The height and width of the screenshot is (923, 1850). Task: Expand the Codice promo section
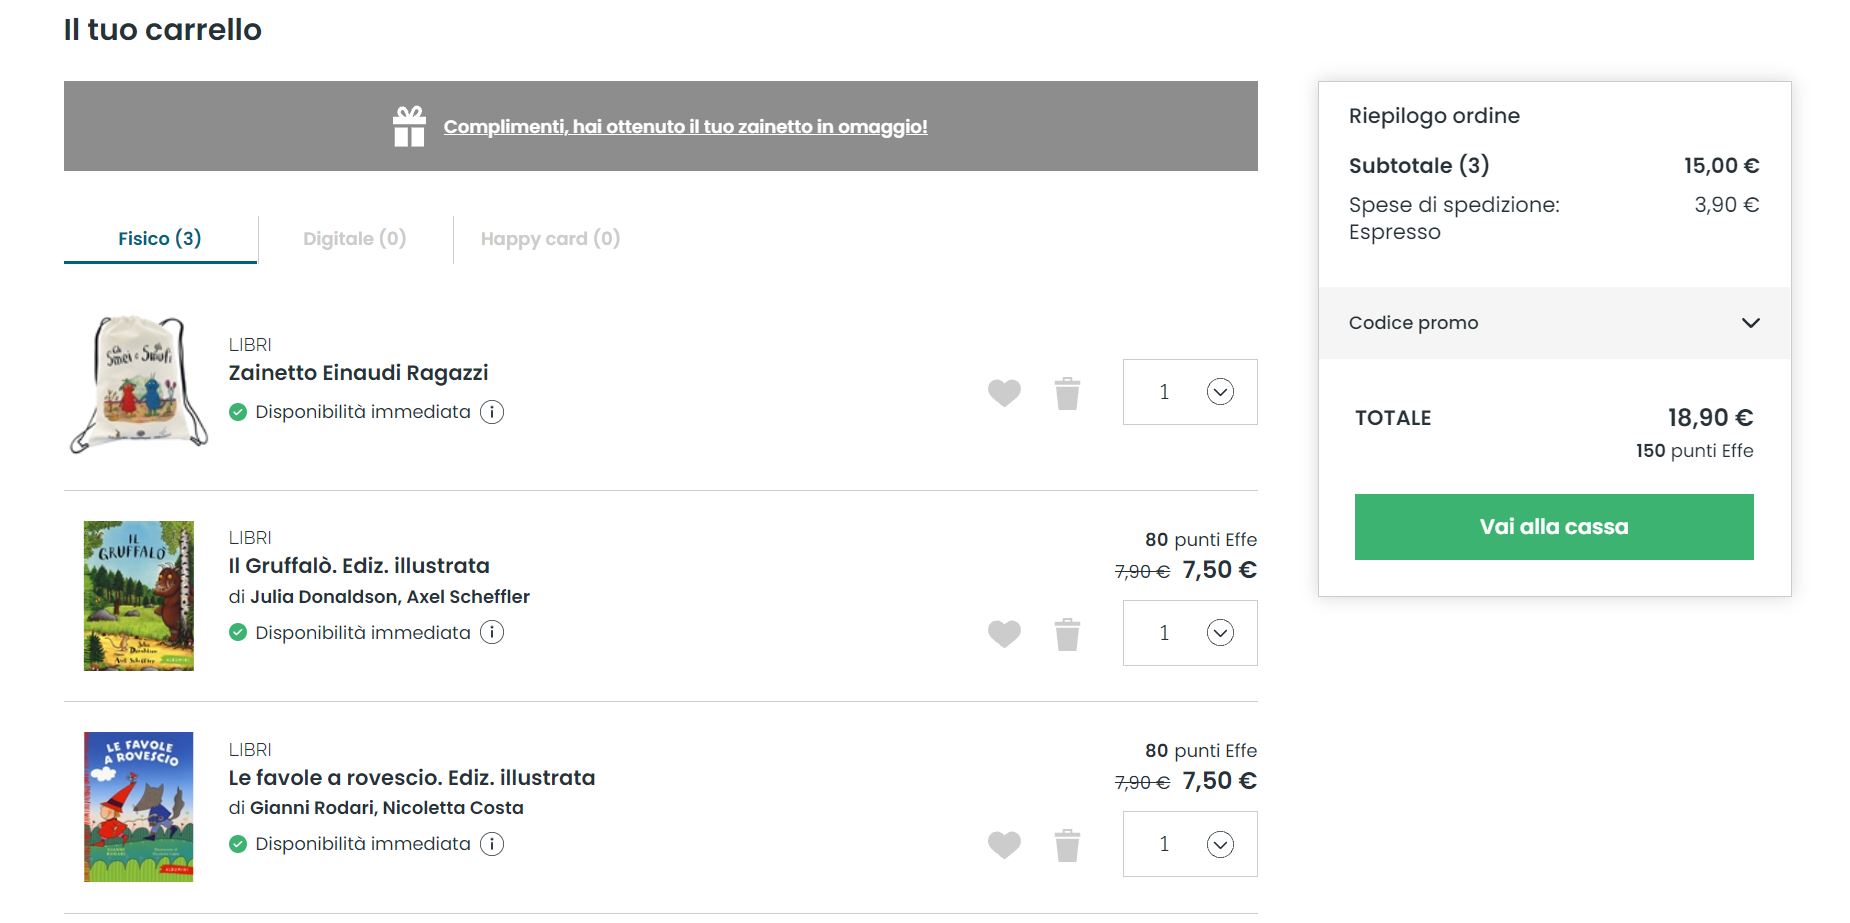(1554, 323)
